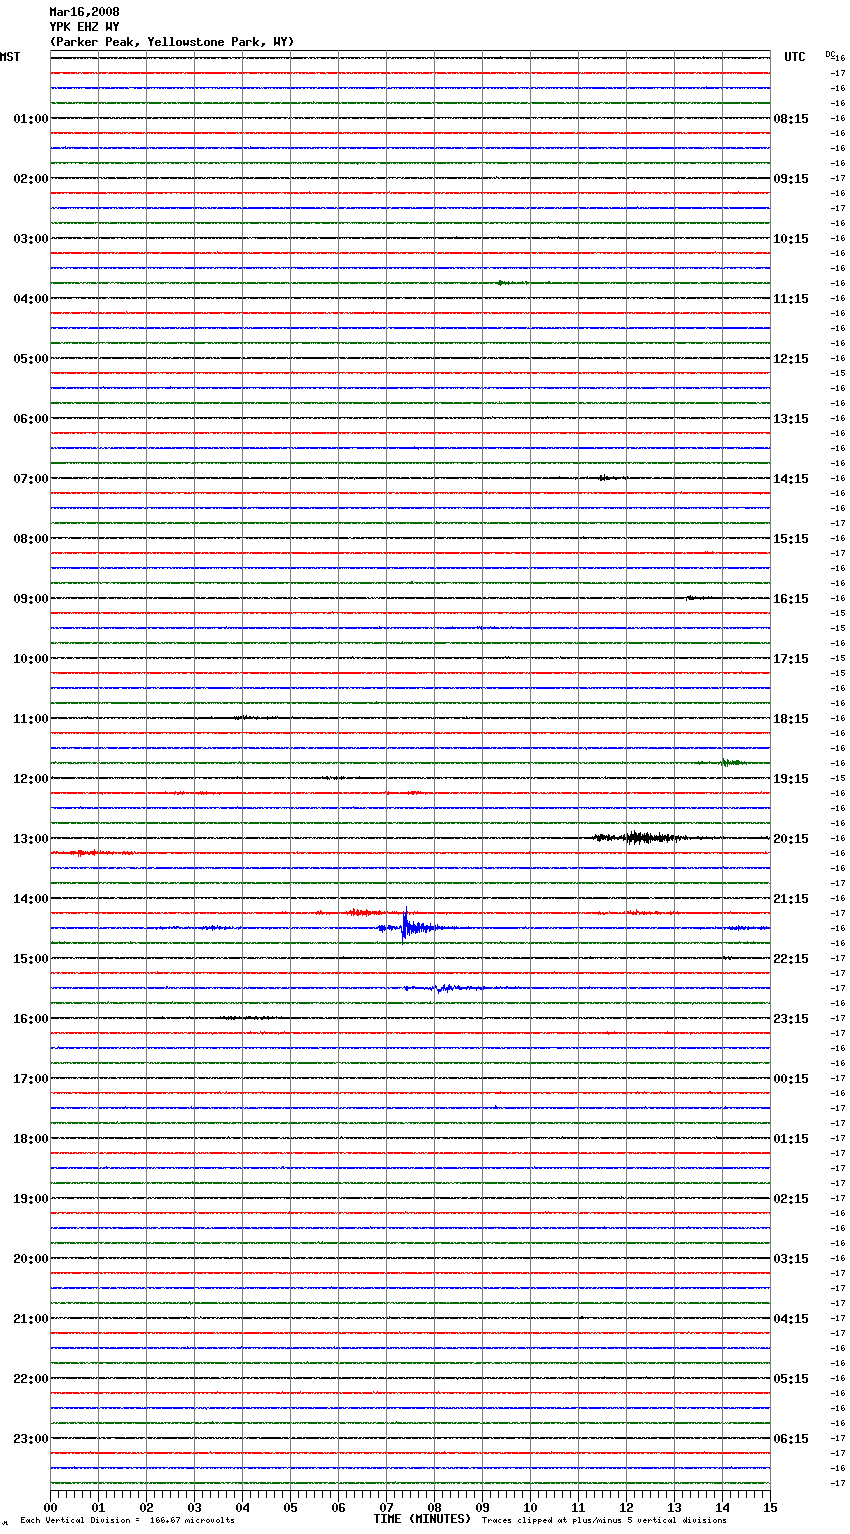Select the 02:00 MST time label

[x=31, y=179]
